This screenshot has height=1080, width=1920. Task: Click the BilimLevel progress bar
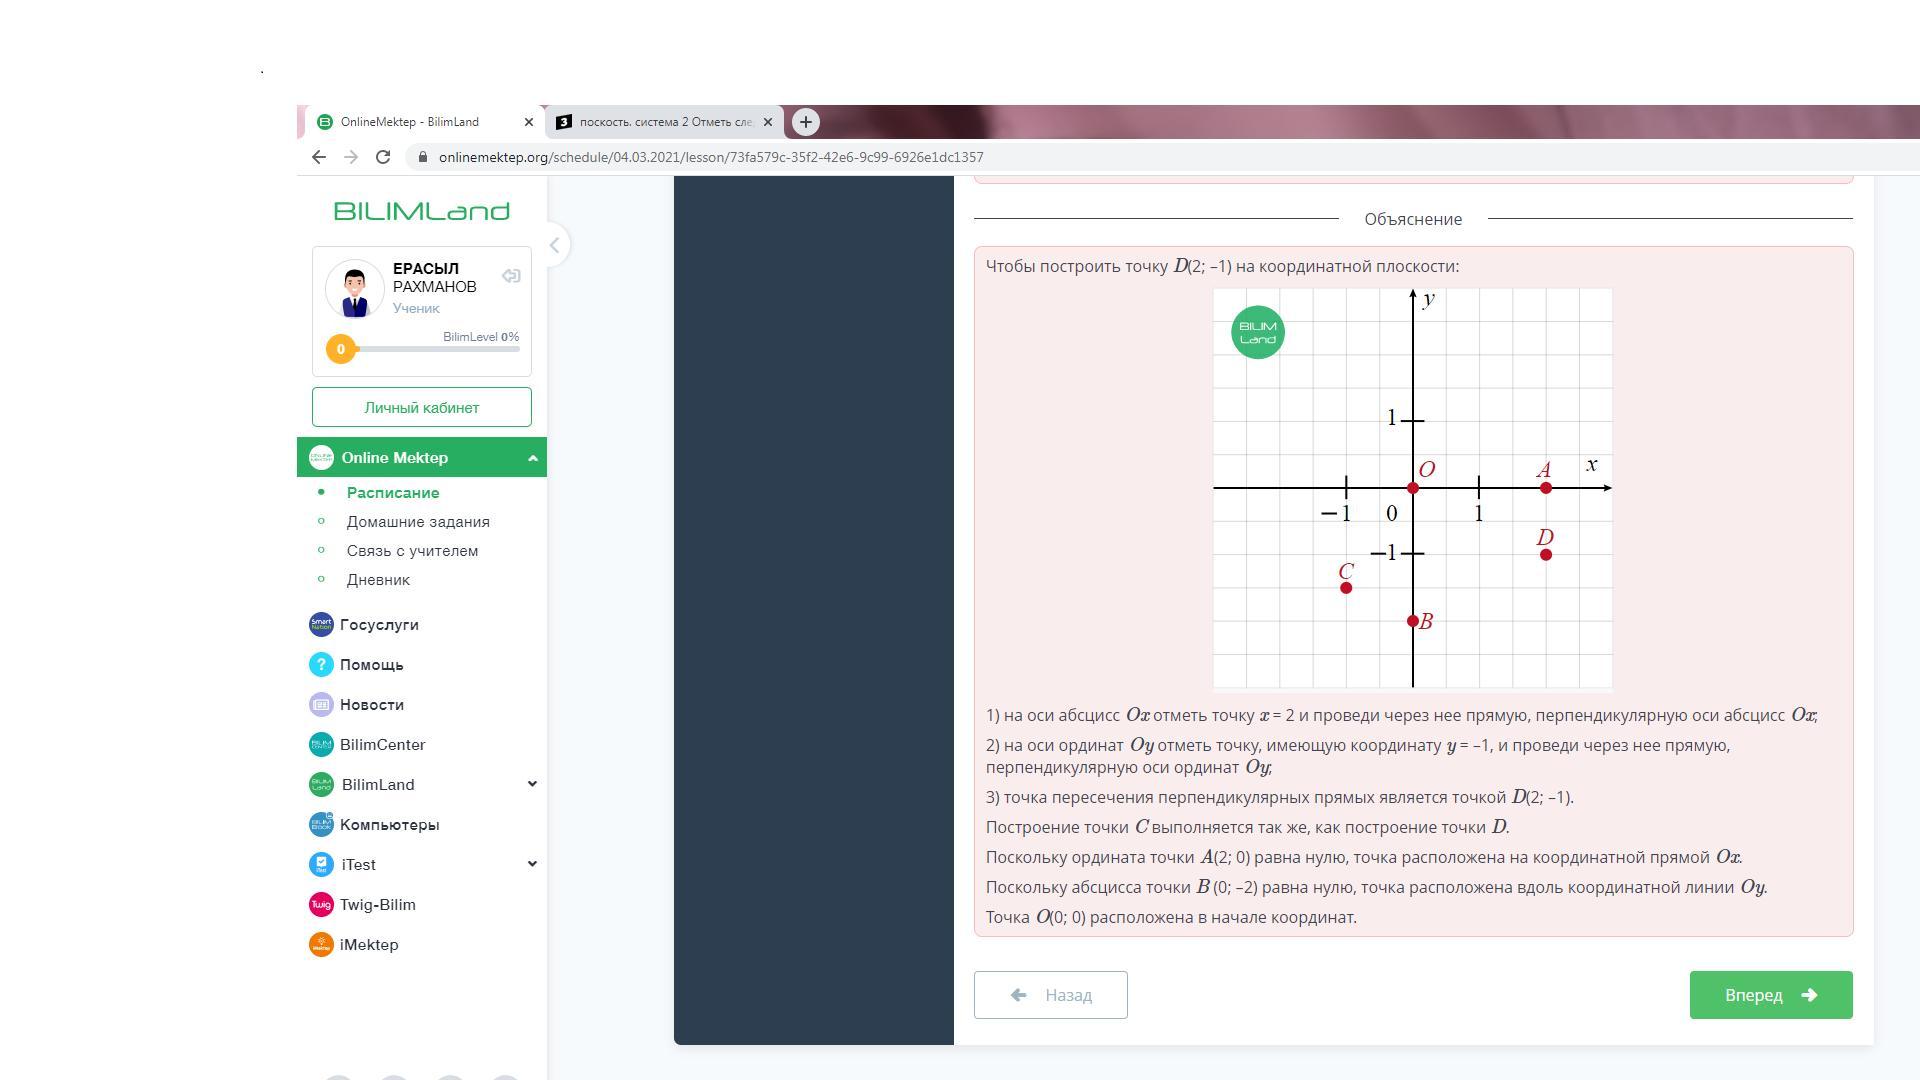tap(437, 349)
